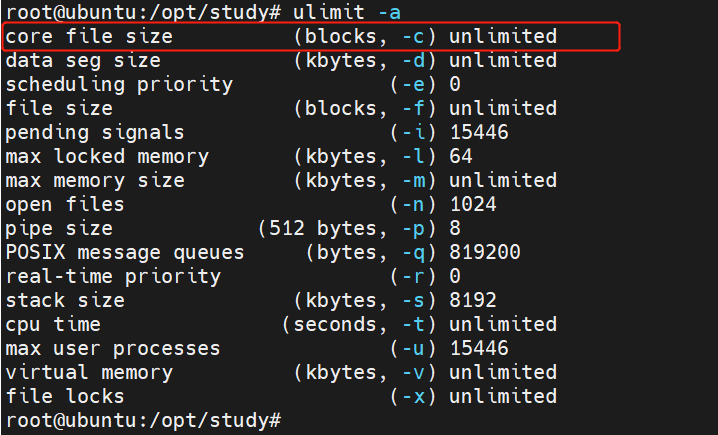This screenshot has width=718, height=435.
Task: Click the '-d' flag in data seg row
Action: [413, 60]
